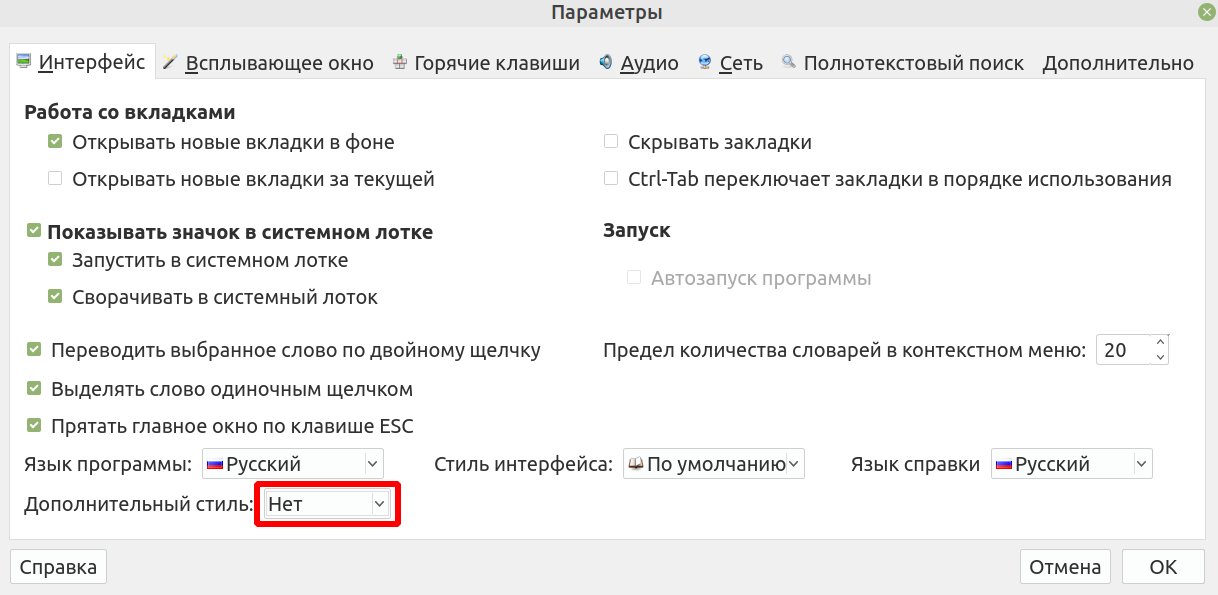
Task: Toggle Выделять слово одиночным щелчком
Action: click(x=220, y=389)
